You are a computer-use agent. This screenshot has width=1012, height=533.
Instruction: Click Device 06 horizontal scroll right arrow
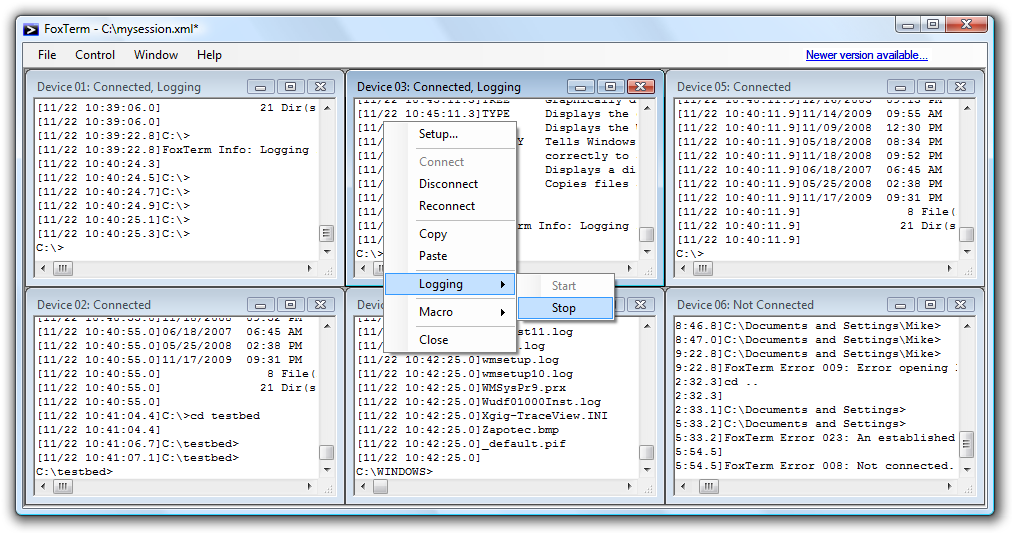coord(950,487)
